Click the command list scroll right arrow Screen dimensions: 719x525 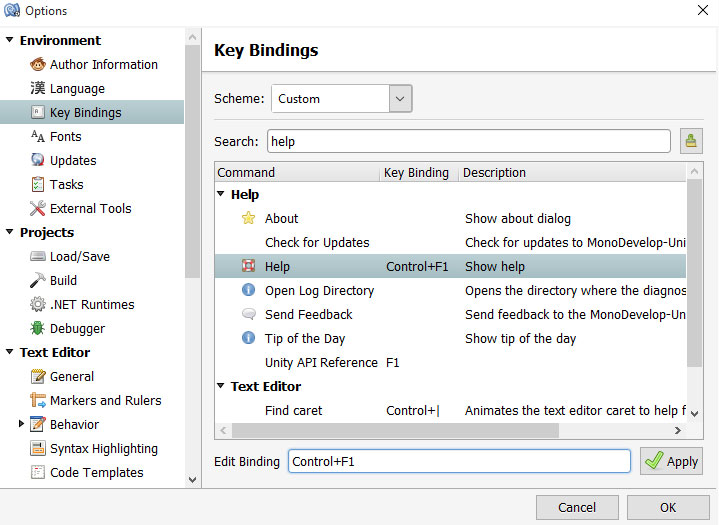(678, 430)
